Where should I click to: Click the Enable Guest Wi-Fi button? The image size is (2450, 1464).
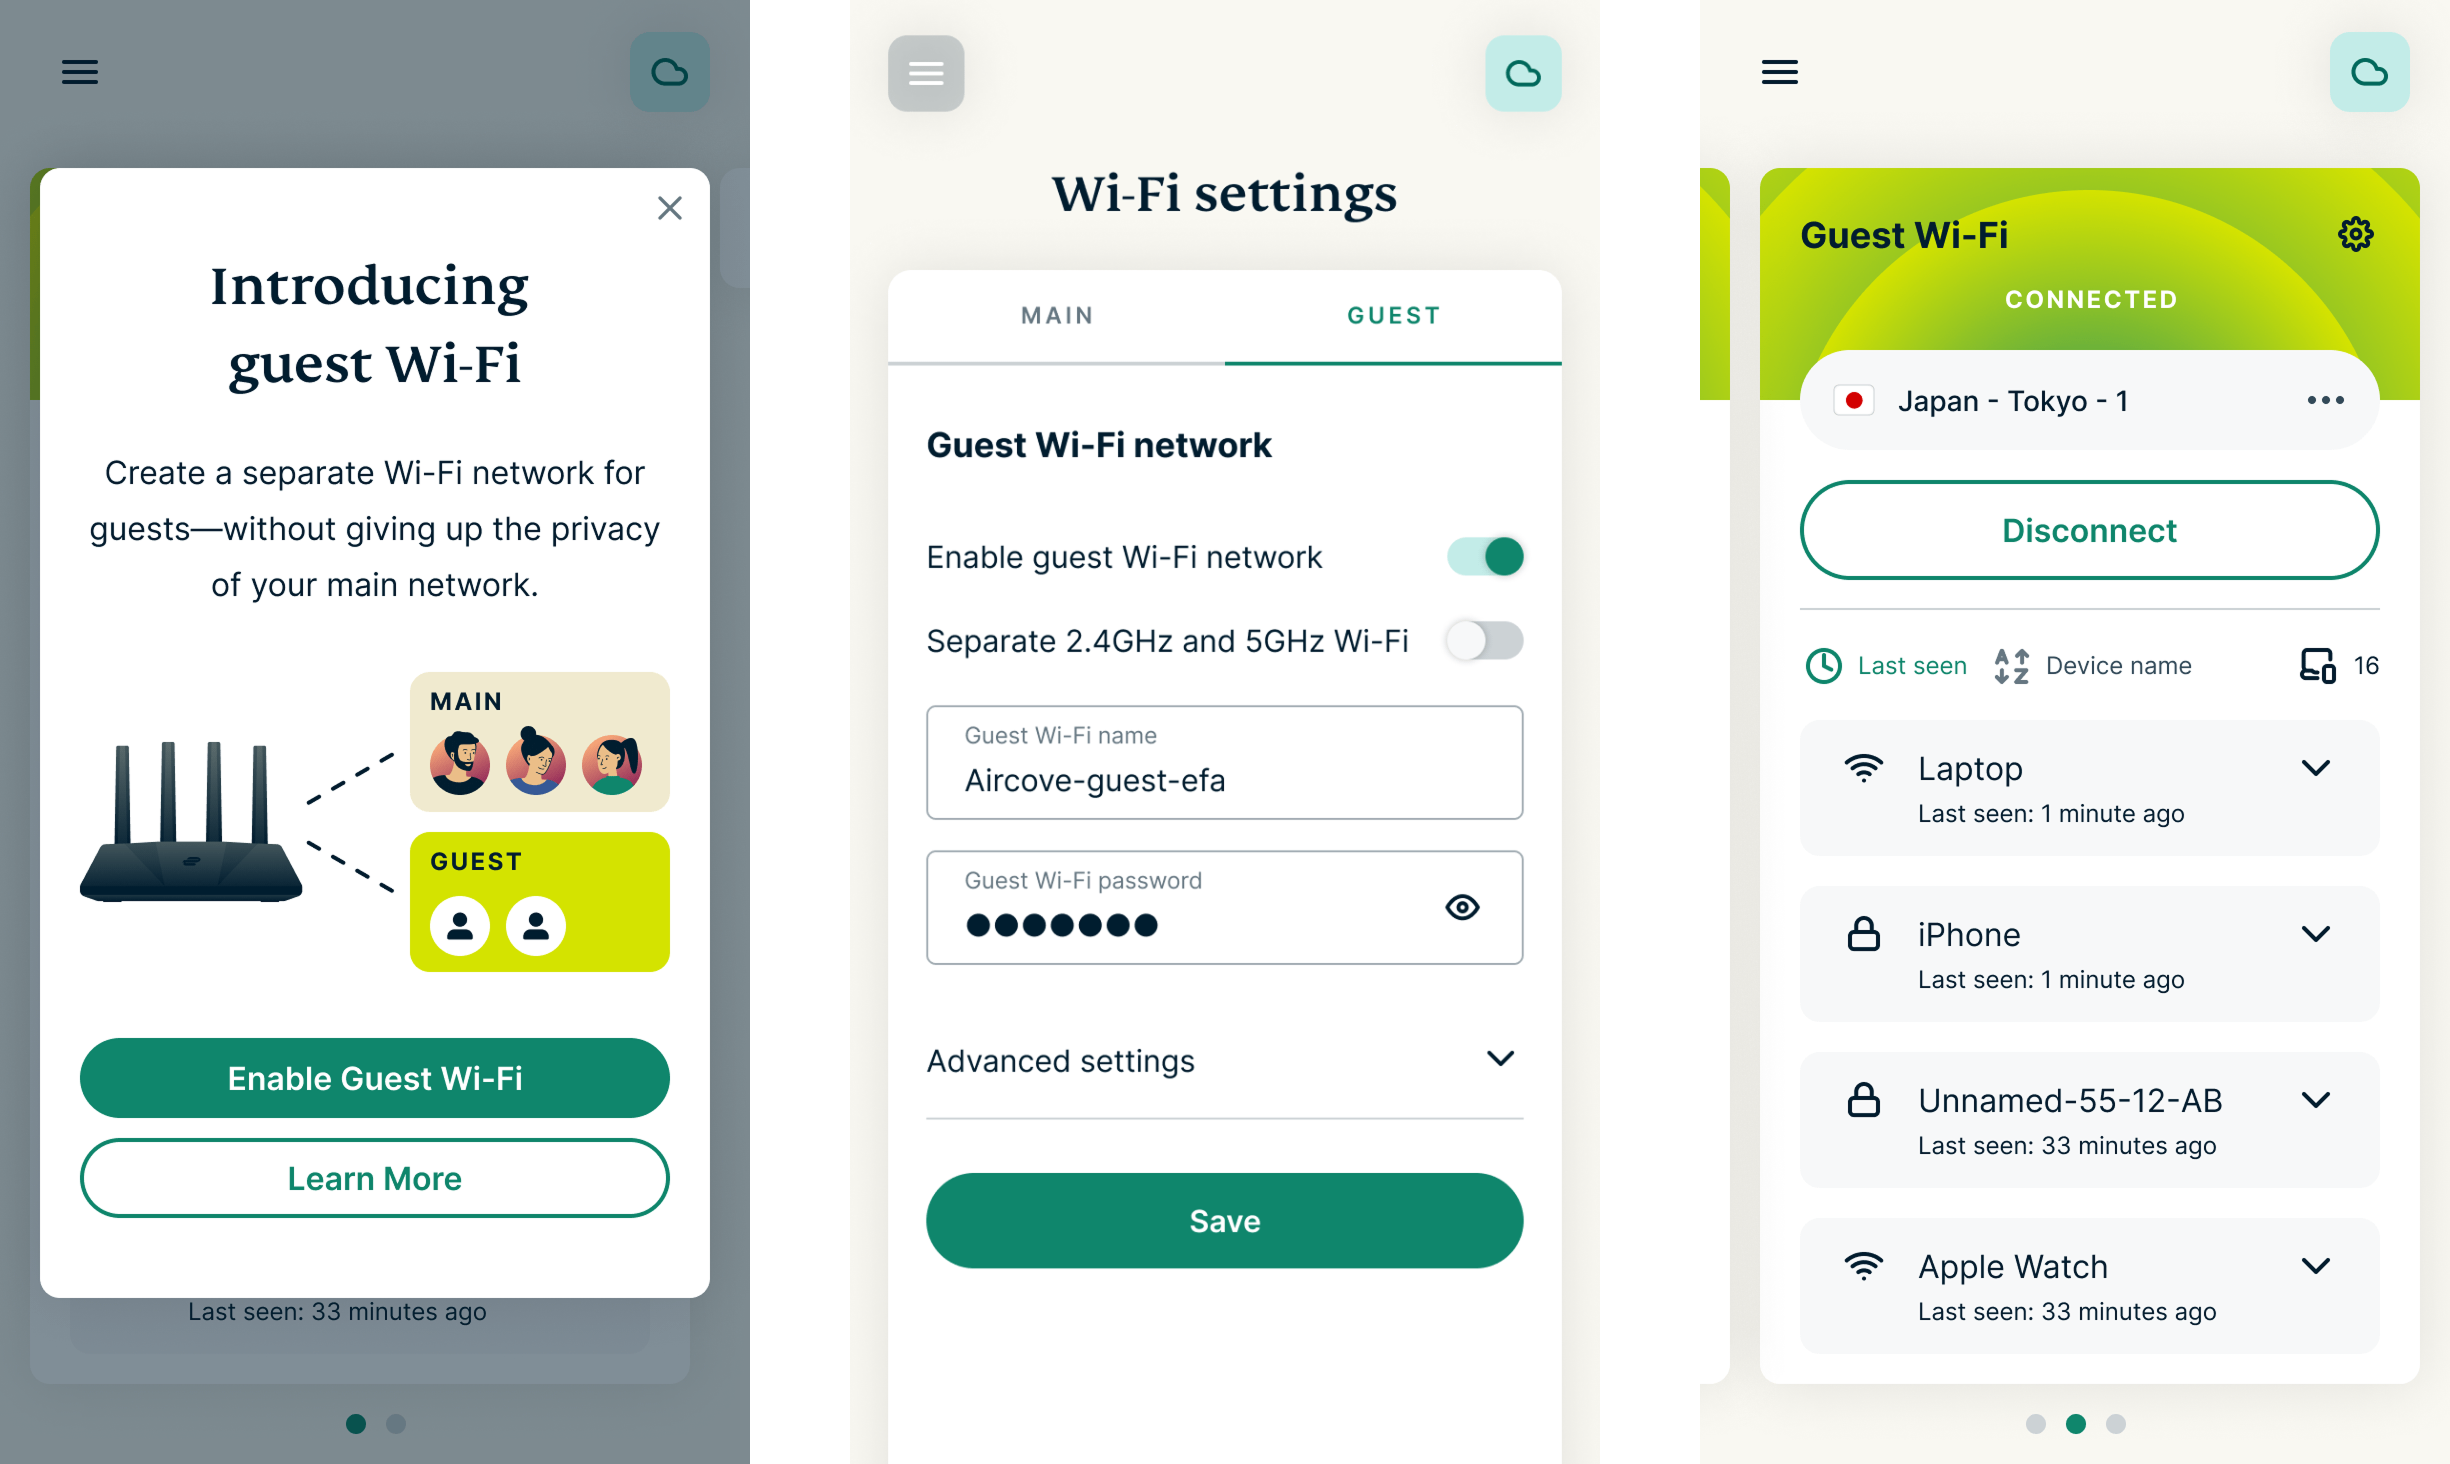click(x=375, y=1075)
